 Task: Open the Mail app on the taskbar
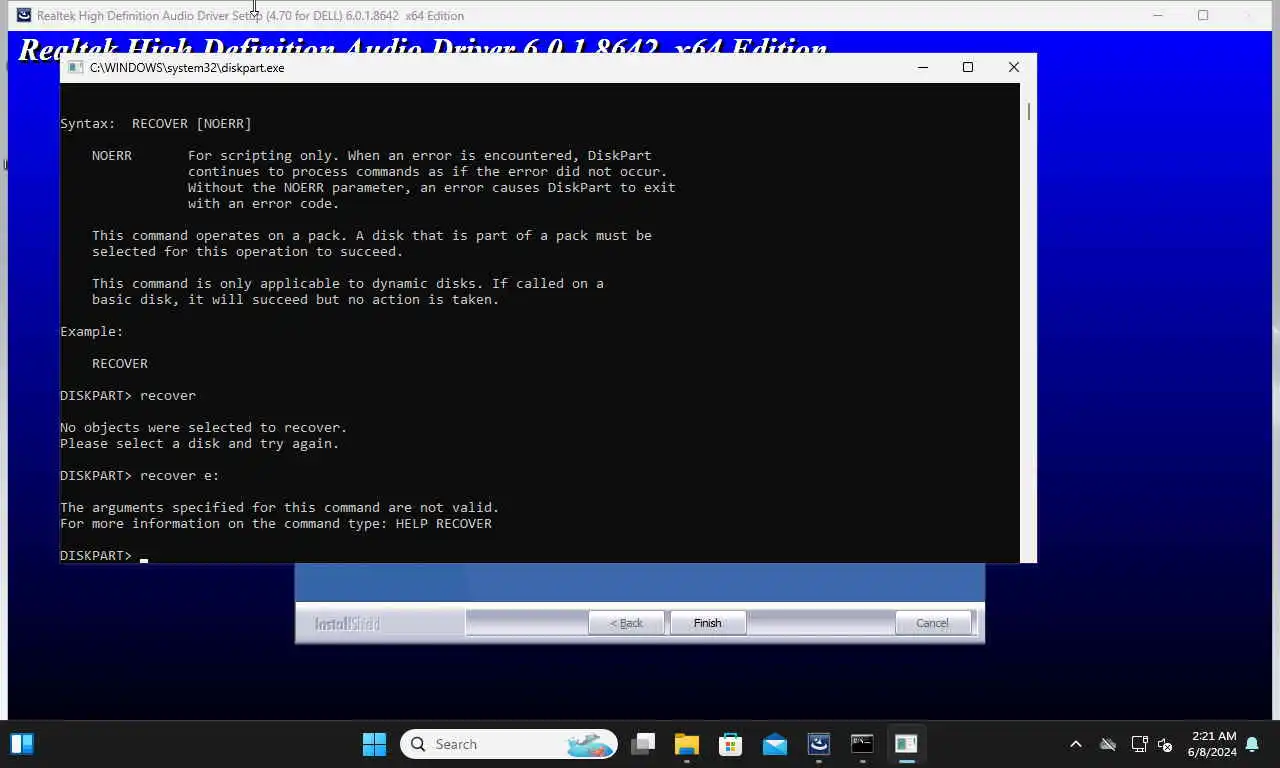pos(775,744)
